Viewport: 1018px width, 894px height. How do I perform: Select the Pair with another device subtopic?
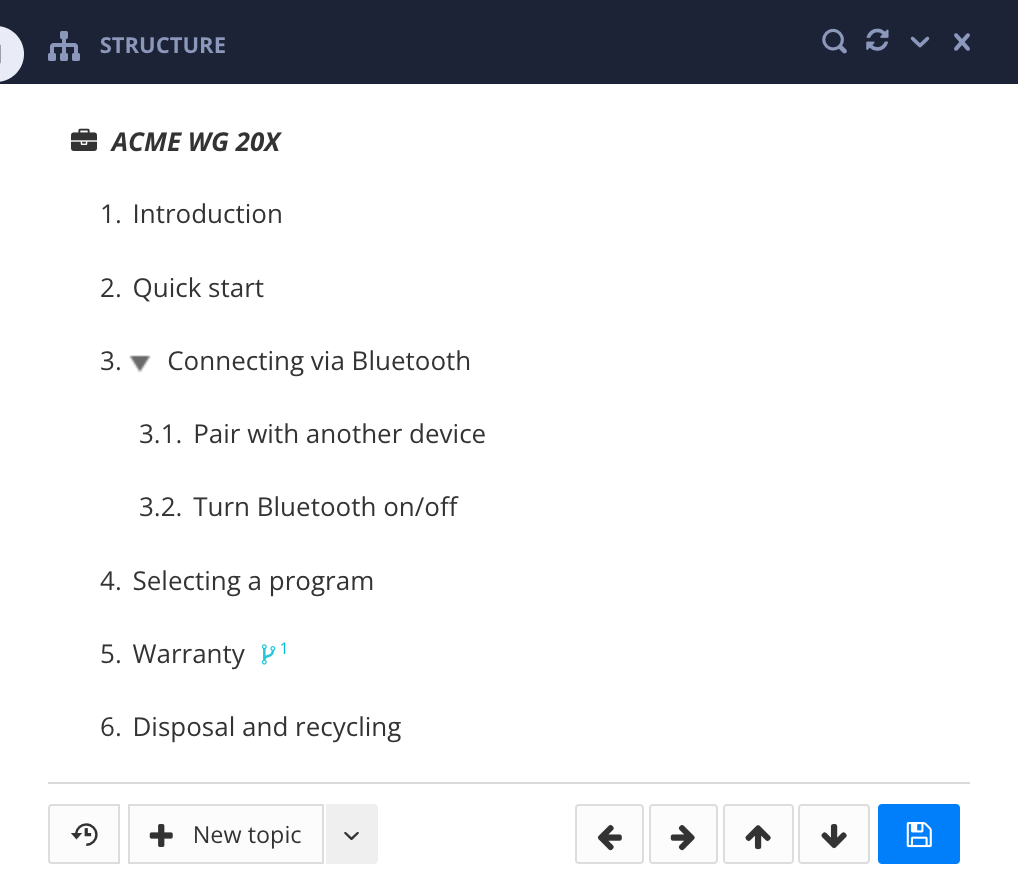[339, 434]
